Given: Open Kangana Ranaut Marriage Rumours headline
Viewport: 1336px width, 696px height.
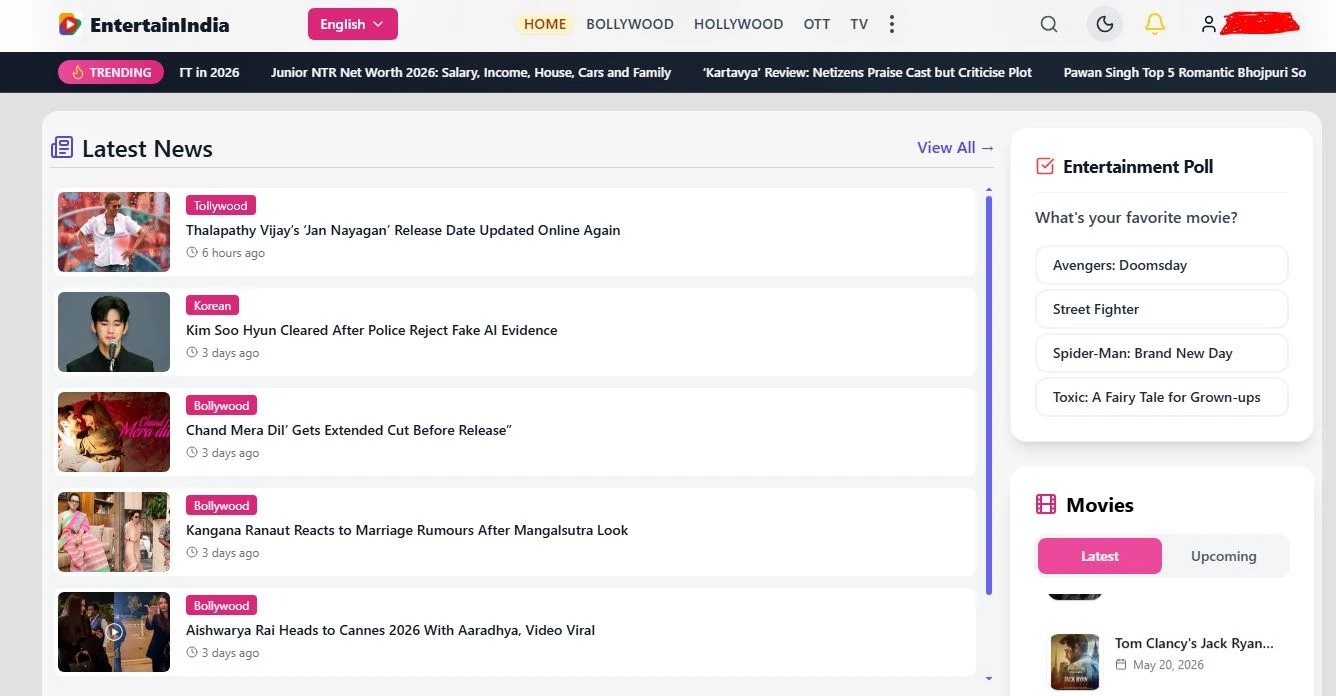Looking at the screenshot, I should (407, 530).
